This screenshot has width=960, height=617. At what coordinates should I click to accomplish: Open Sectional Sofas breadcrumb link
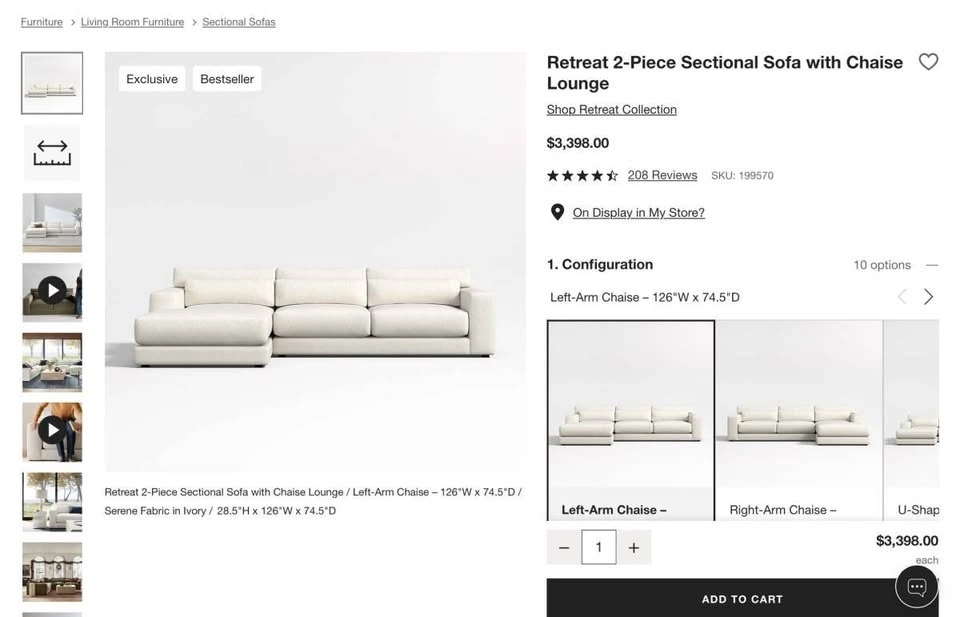coord(238,22)
